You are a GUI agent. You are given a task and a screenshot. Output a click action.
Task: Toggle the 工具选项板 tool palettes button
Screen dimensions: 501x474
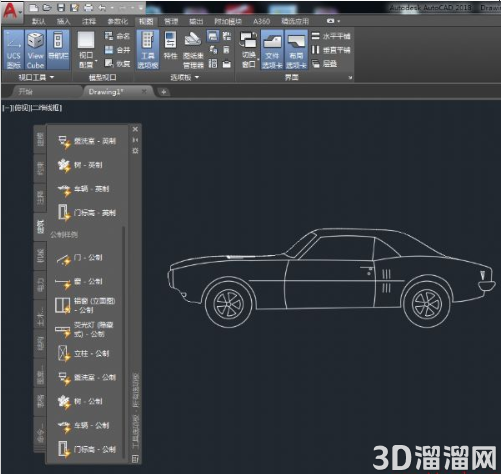click(x=148, y=50)
